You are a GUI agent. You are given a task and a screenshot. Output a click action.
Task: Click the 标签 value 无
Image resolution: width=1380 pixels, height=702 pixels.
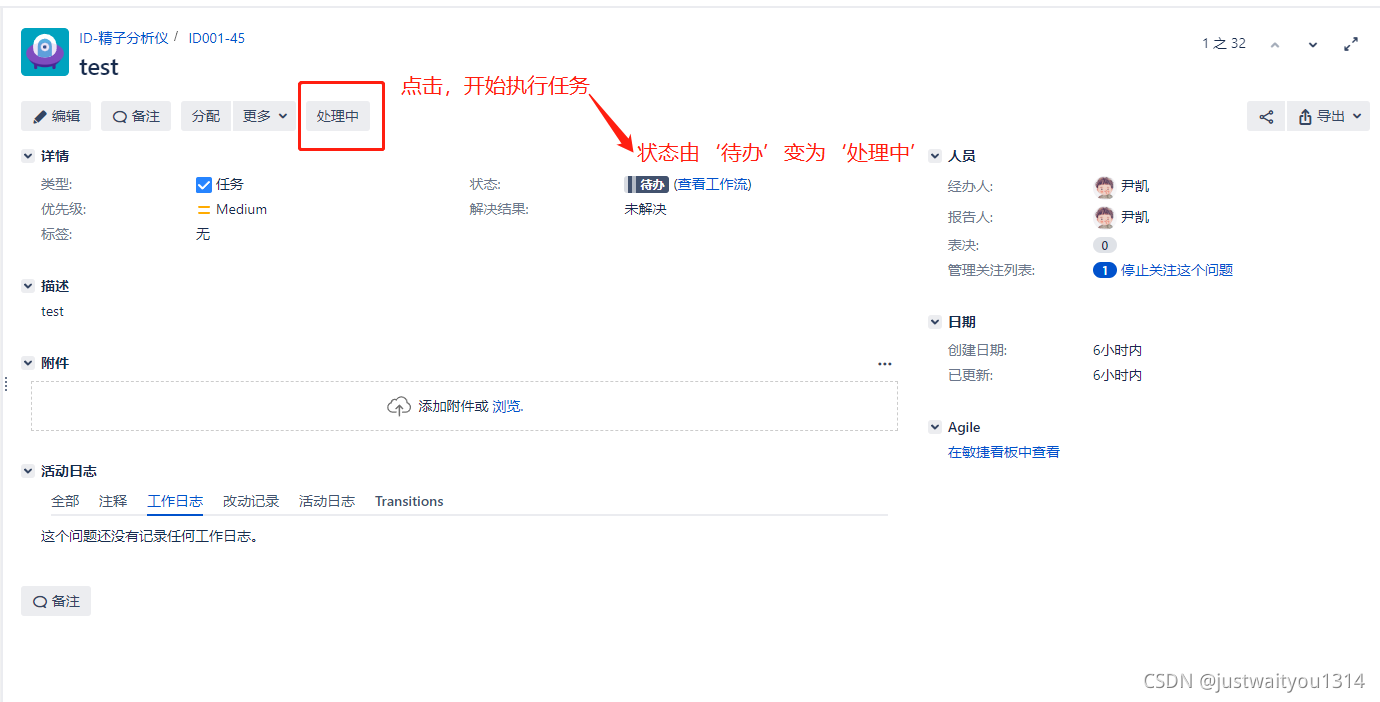coord(203,234)
